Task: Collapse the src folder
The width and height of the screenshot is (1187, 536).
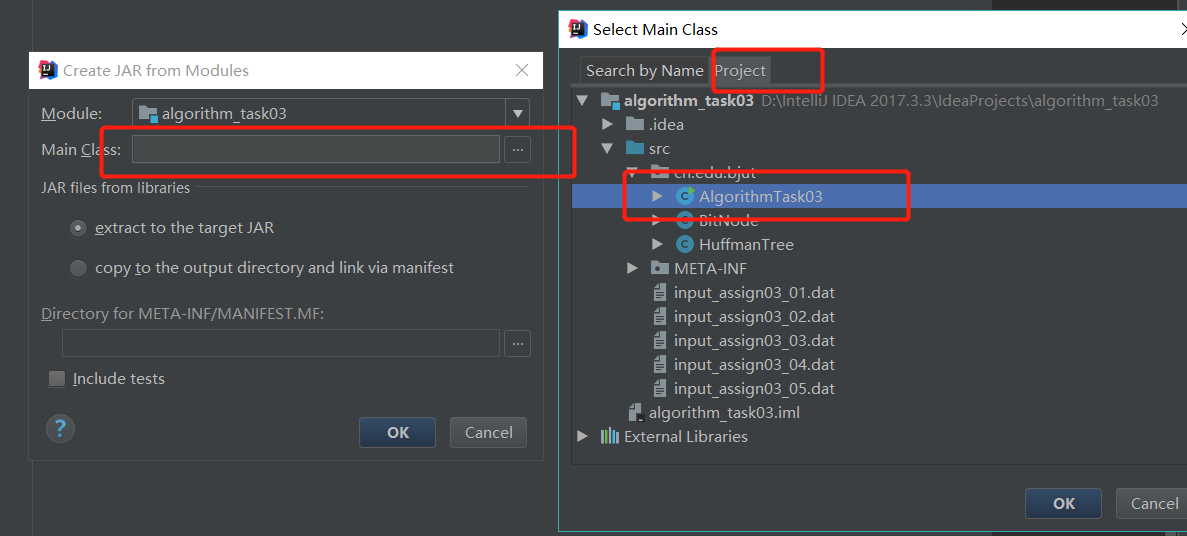Action: 607,148
